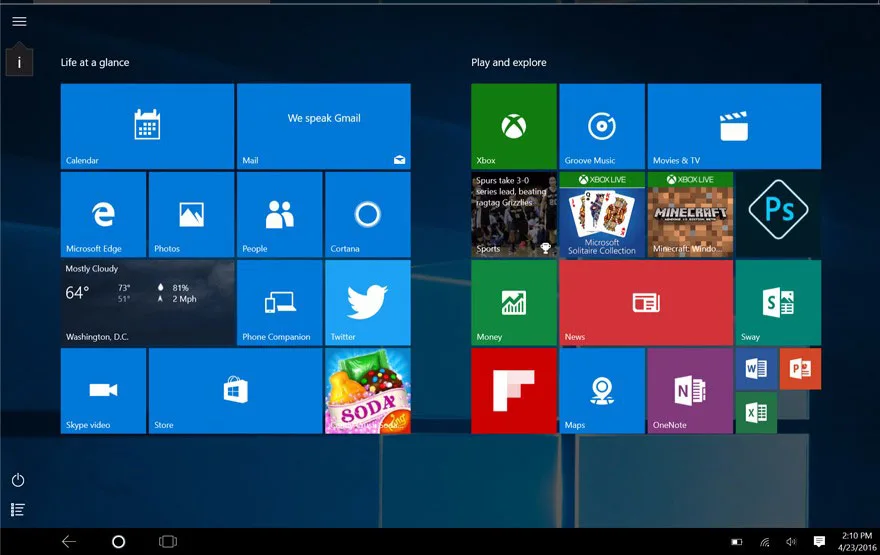Open the Action Center notification icon
The width and height of the screenshot is (880, 555).
819,542
